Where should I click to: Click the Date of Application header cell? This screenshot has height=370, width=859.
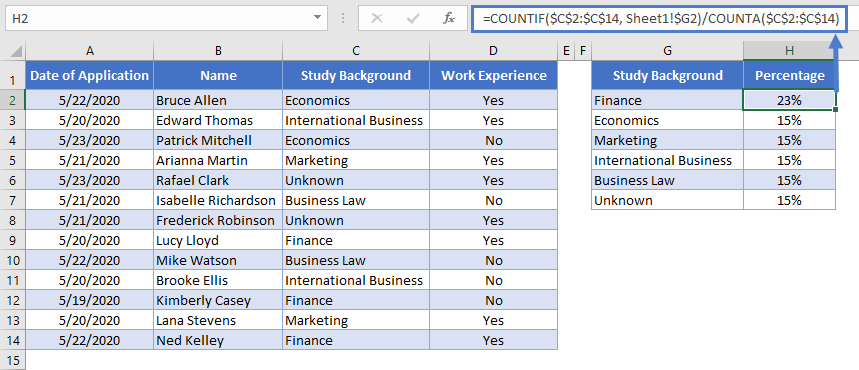(x=90, y=76)
